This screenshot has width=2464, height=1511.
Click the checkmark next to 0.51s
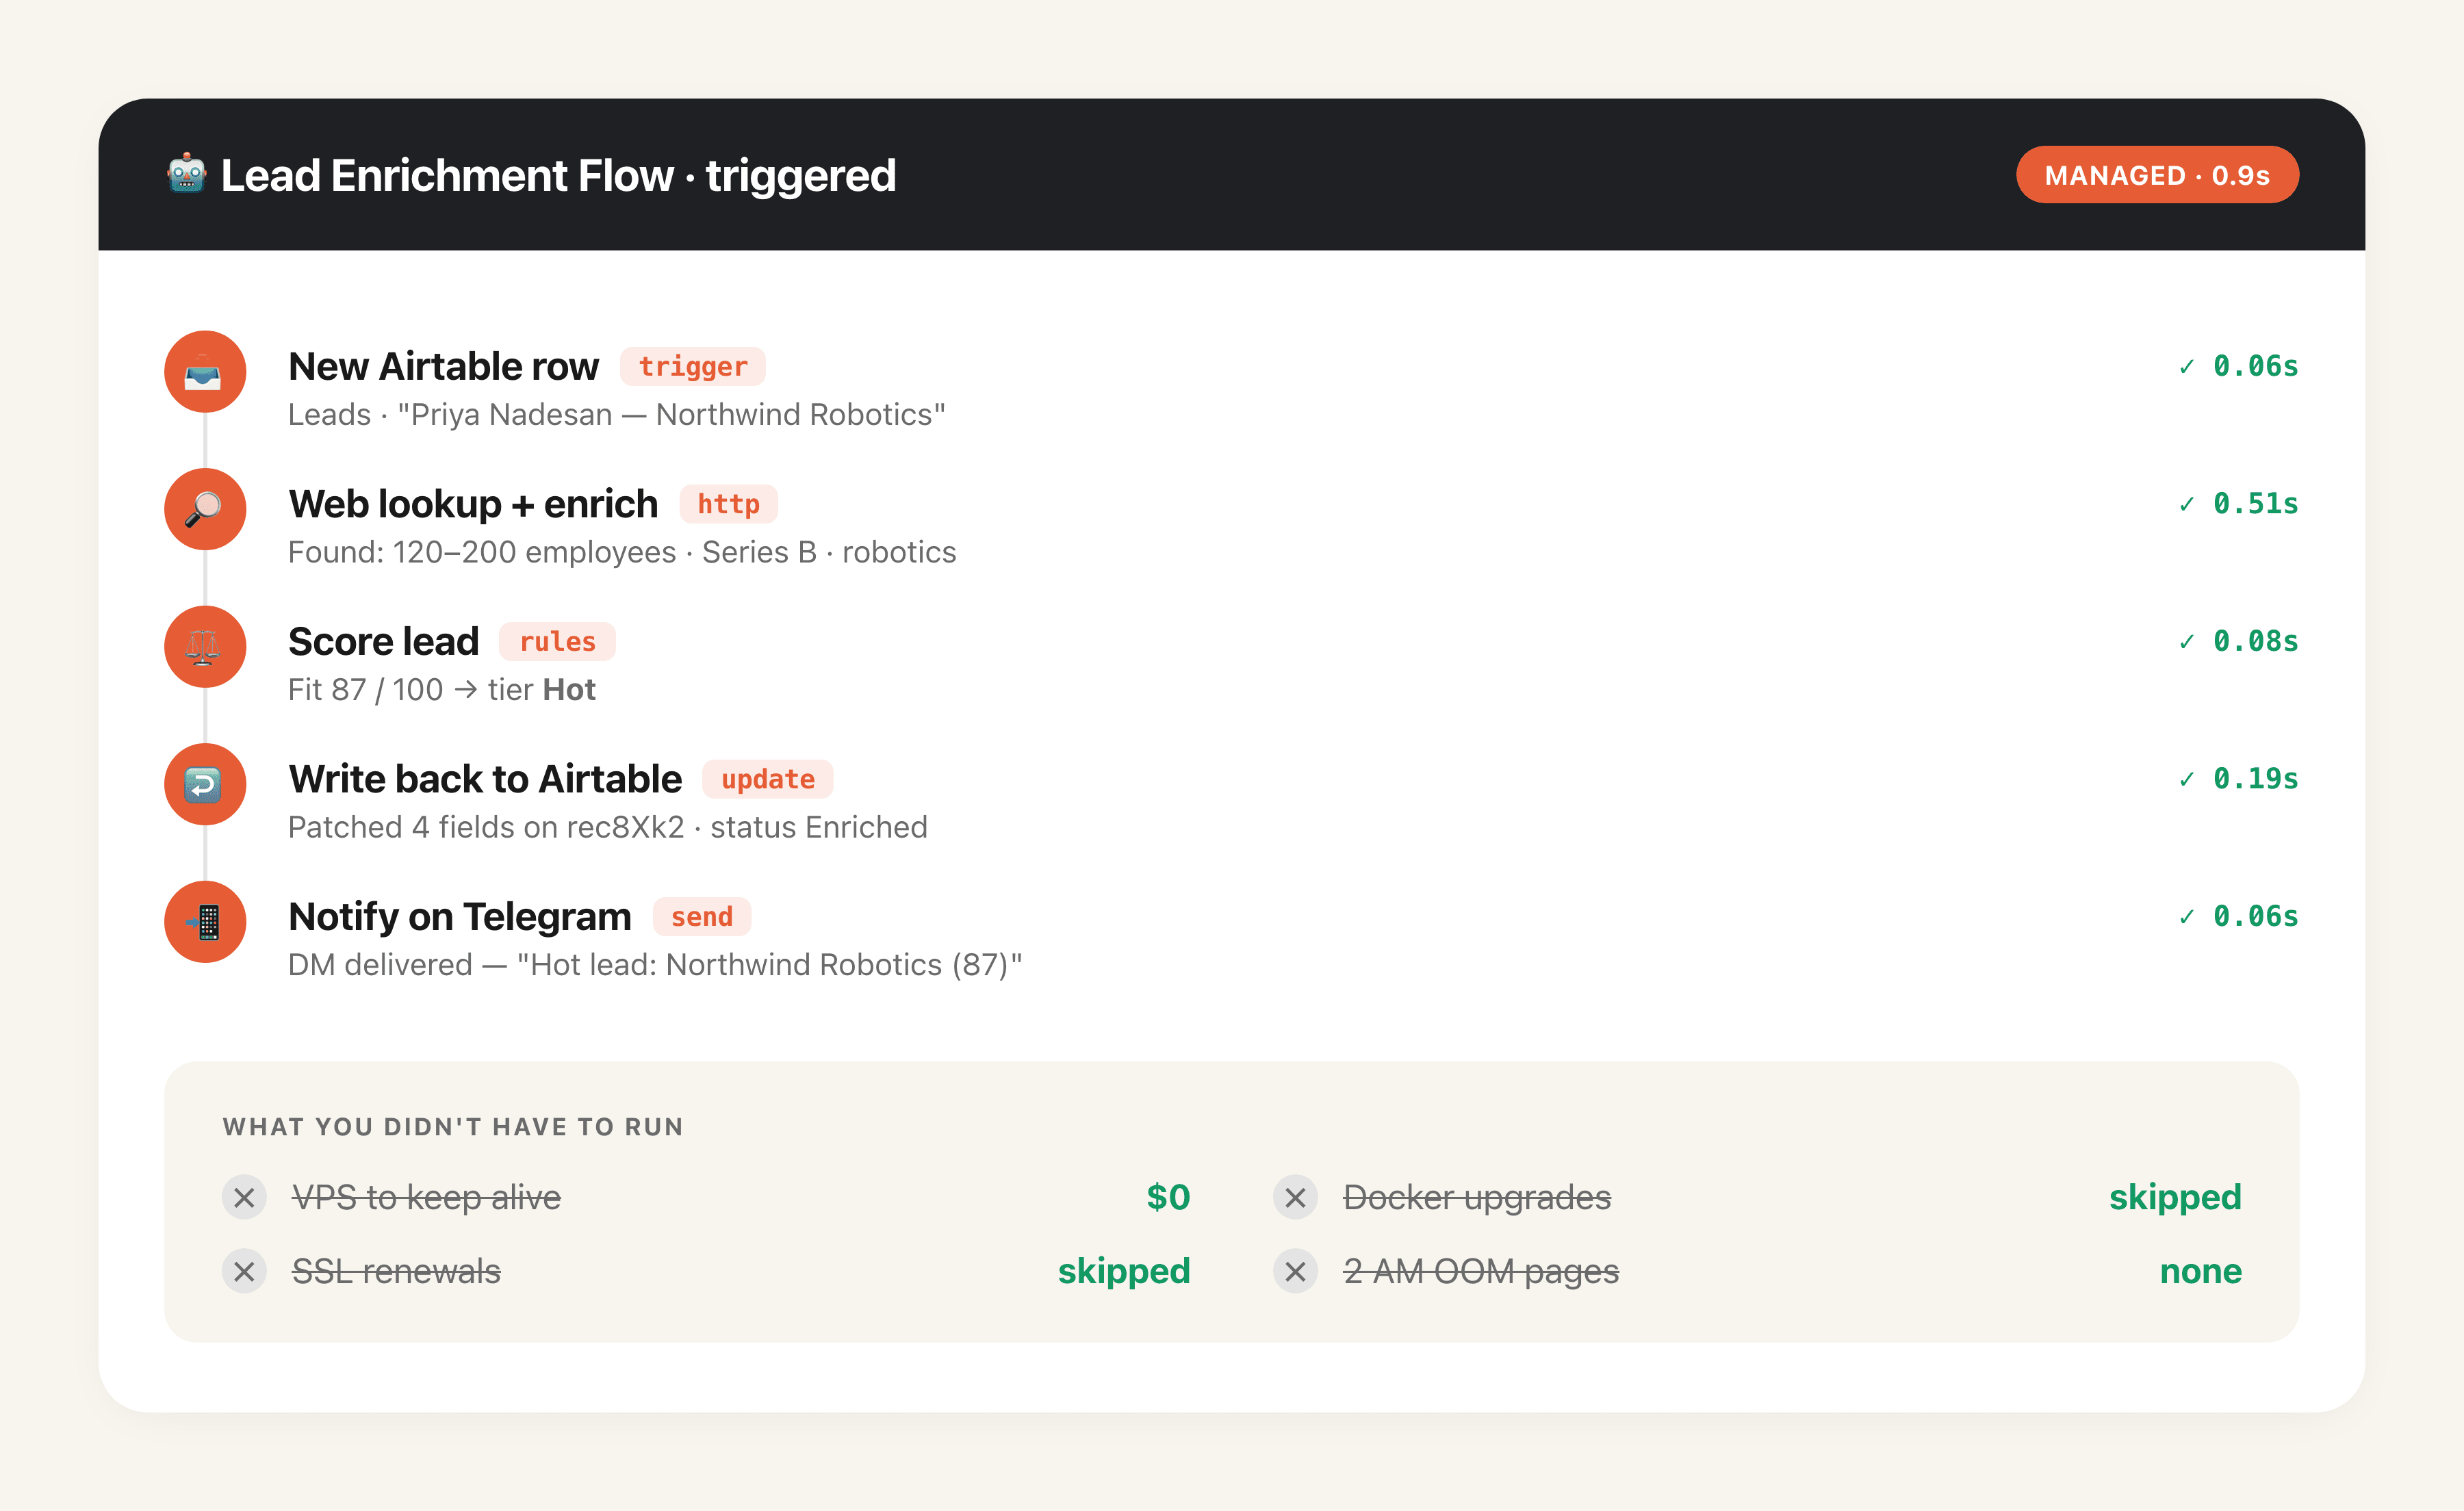(2187, 504)
